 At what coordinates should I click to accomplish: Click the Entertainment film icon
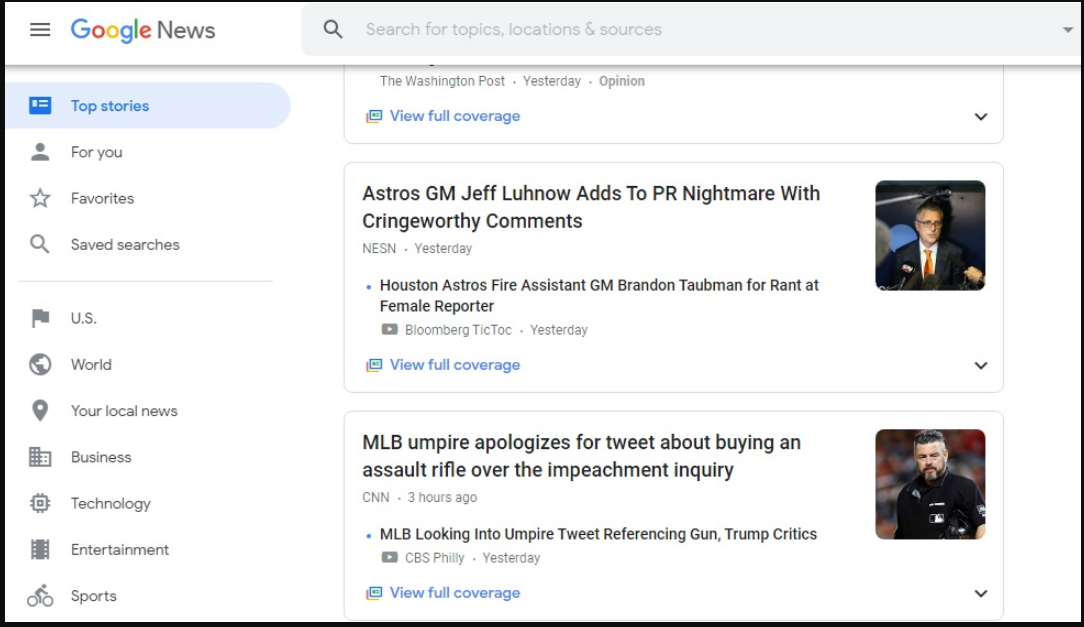tap(40, 550)
